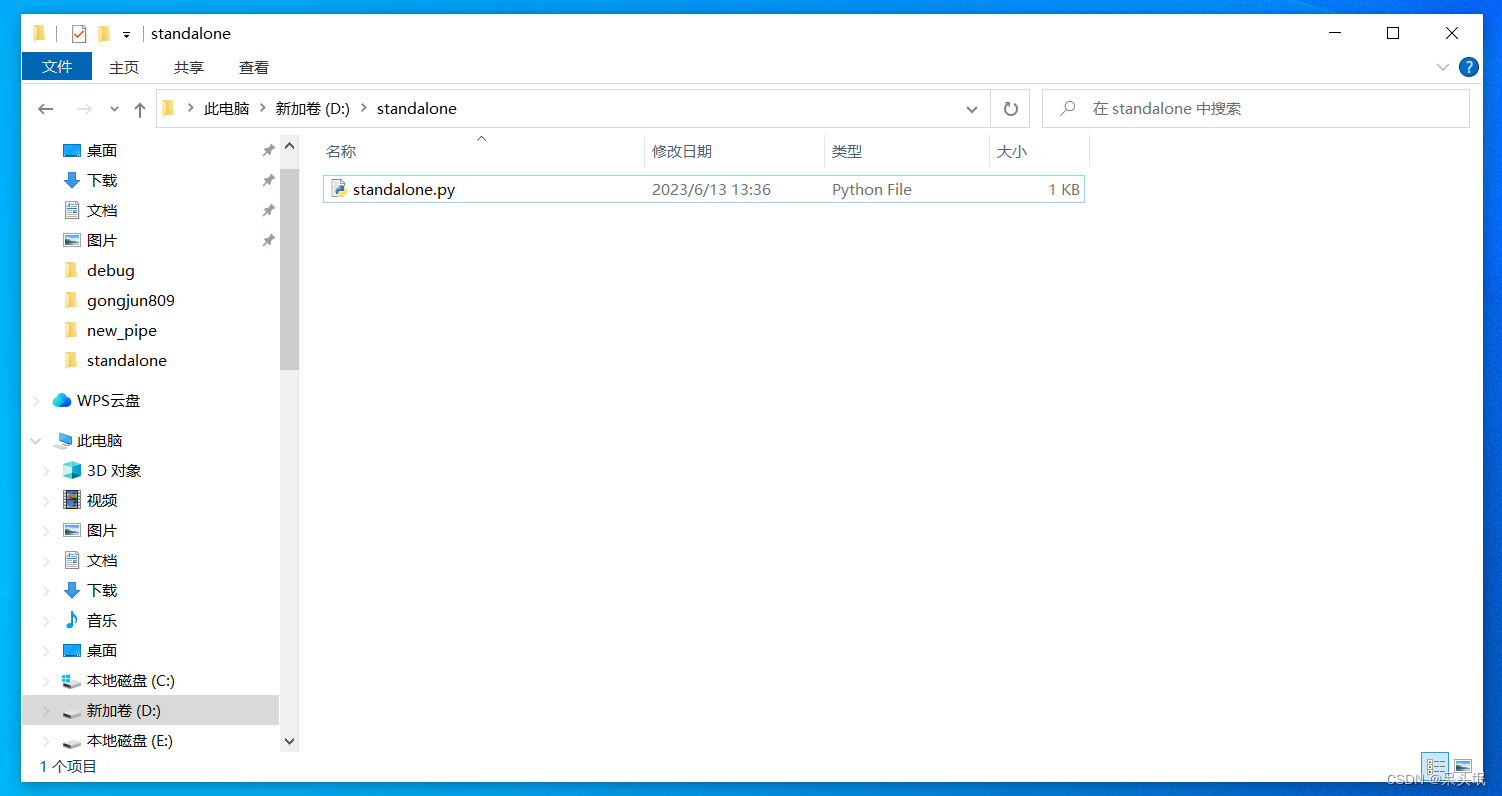Click the 视频 film icon

click(x=71, y=500)
